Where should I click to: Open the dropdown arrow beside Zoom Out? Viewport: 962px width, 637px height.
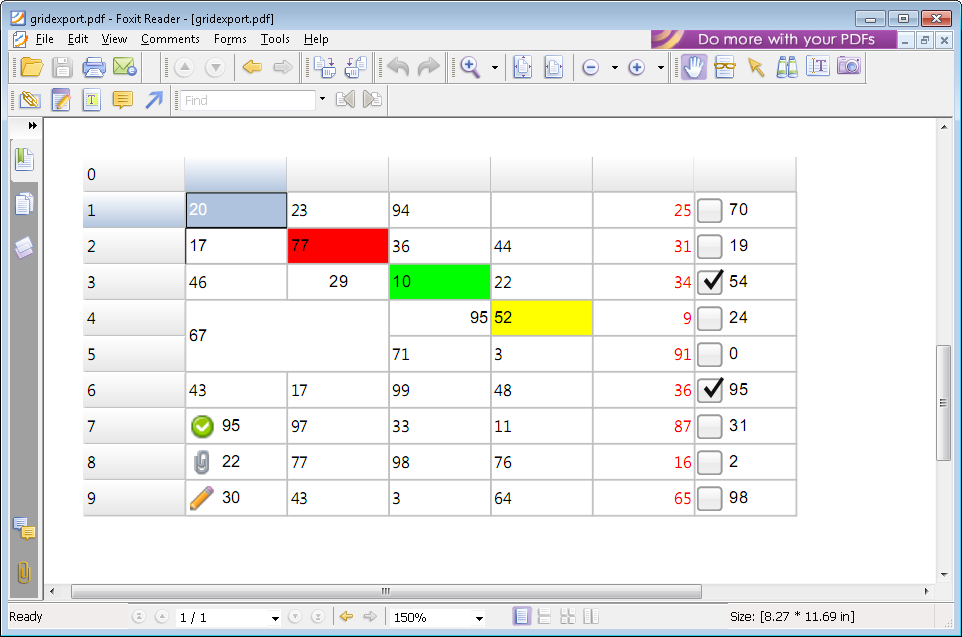[x=614, y=68]
